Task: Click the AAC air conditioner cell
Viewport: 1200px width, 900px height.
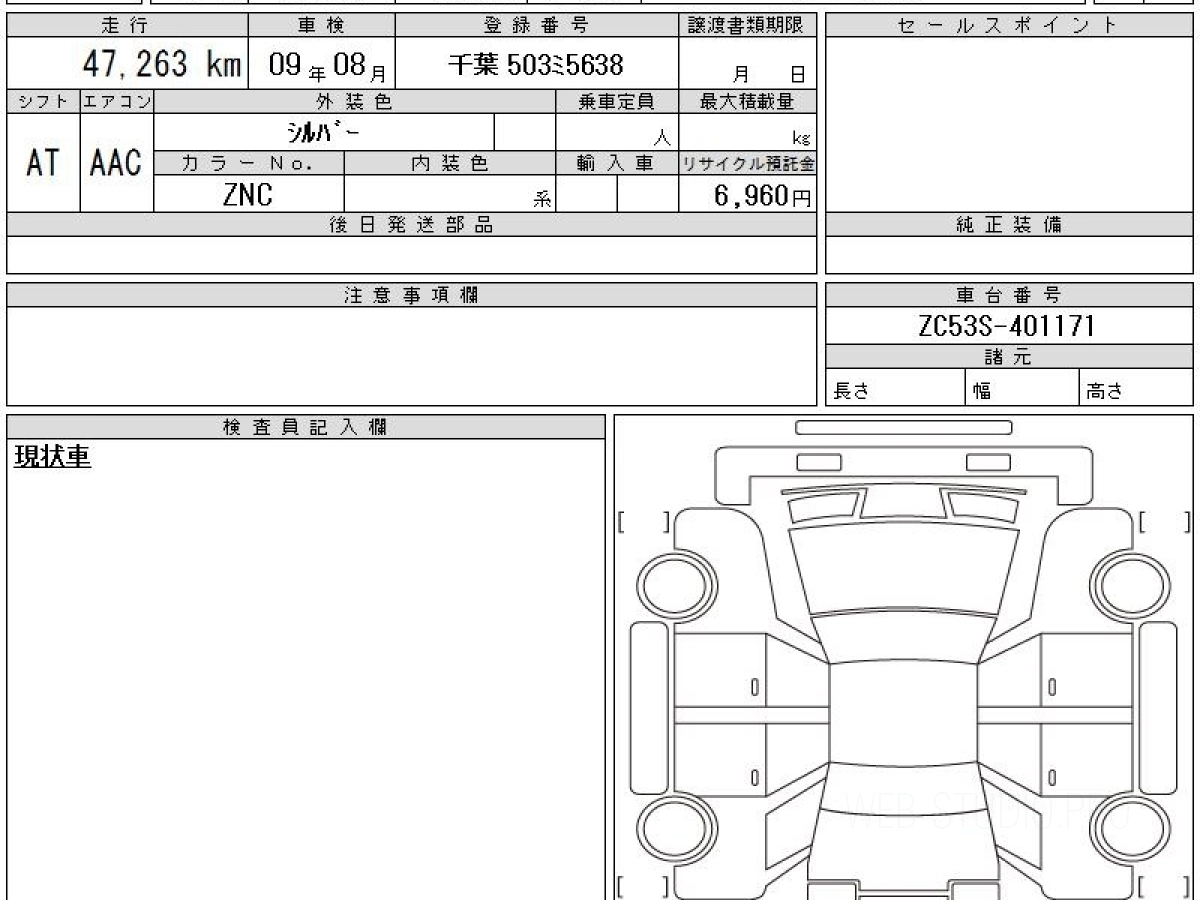Action: pos(116,163)
